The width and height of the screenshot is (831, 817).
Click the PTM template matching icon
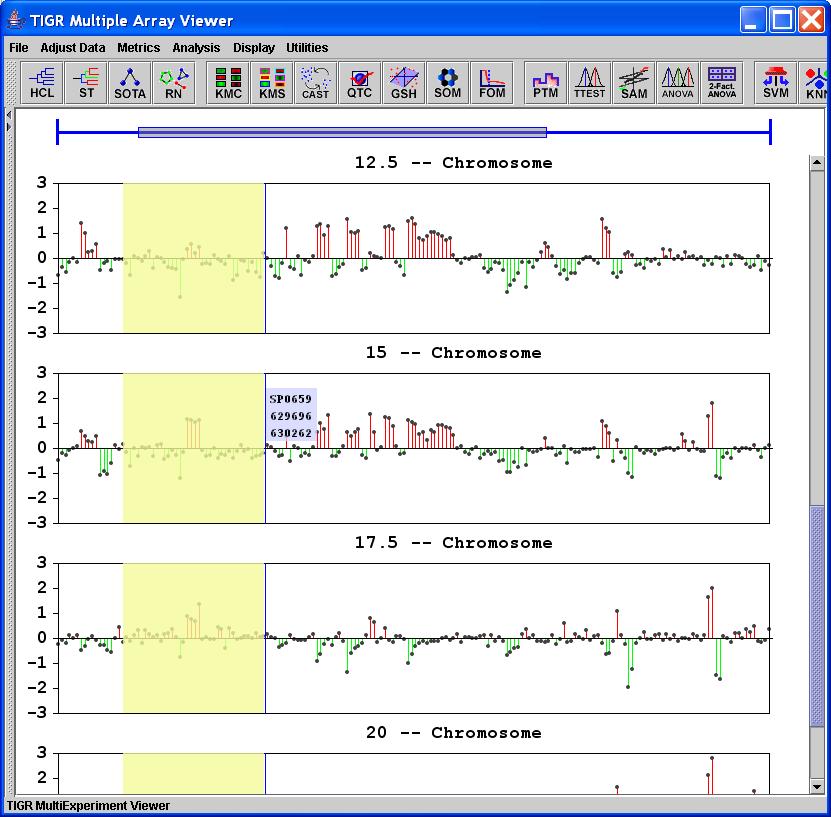tap(545, 83)
